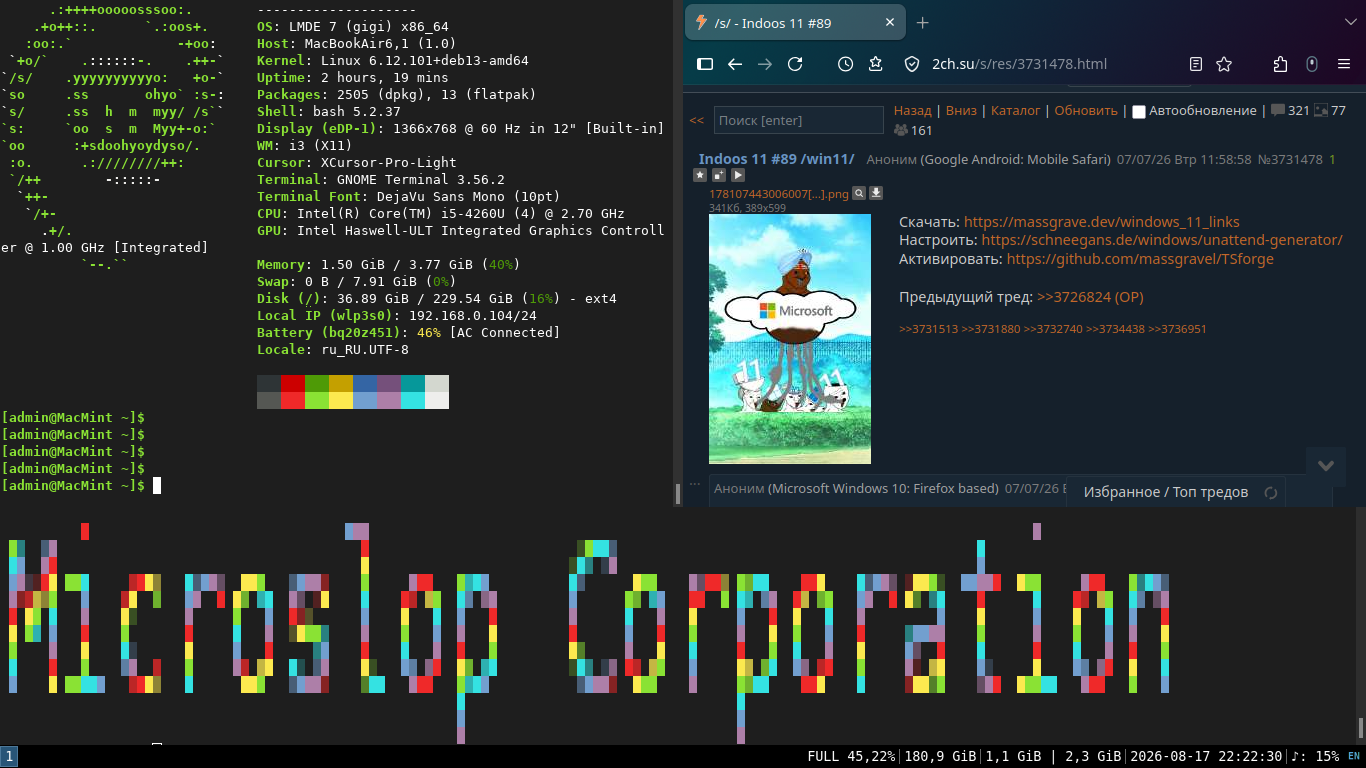This screenshot has height=768, width=1366.
Task: Click the refresh spinner in Избранное panel
Action: pos(1271,492)
